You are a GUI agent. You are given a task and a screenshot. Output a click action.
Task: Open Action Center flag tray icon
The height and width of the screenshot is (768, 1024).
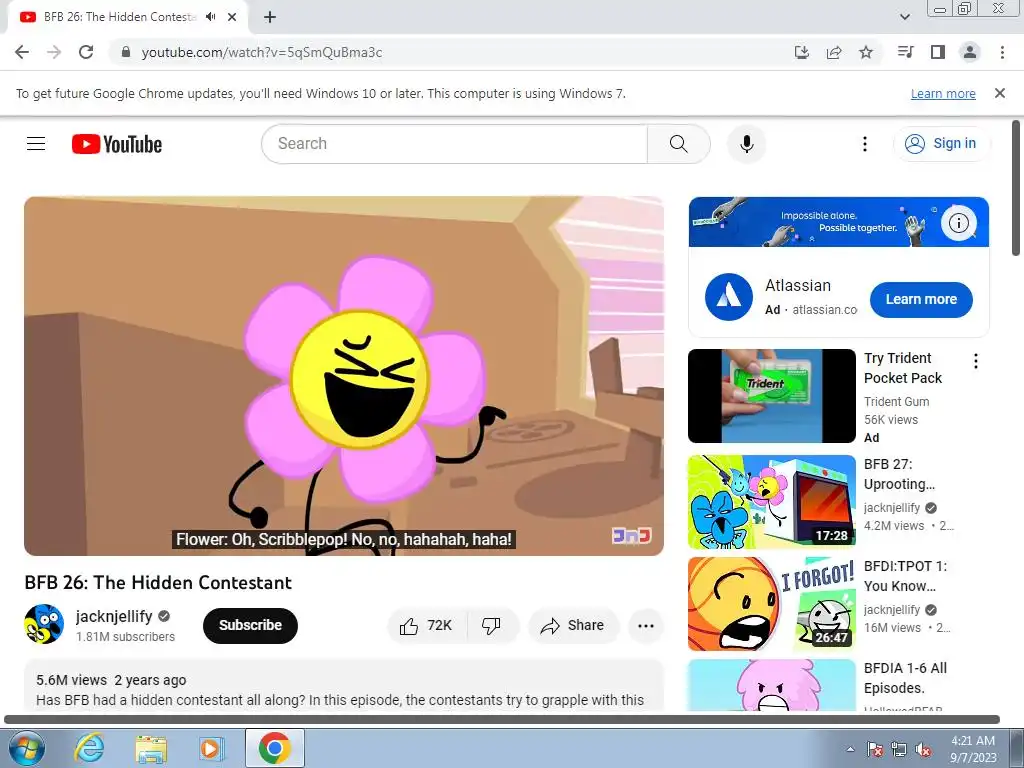point(874,749)
